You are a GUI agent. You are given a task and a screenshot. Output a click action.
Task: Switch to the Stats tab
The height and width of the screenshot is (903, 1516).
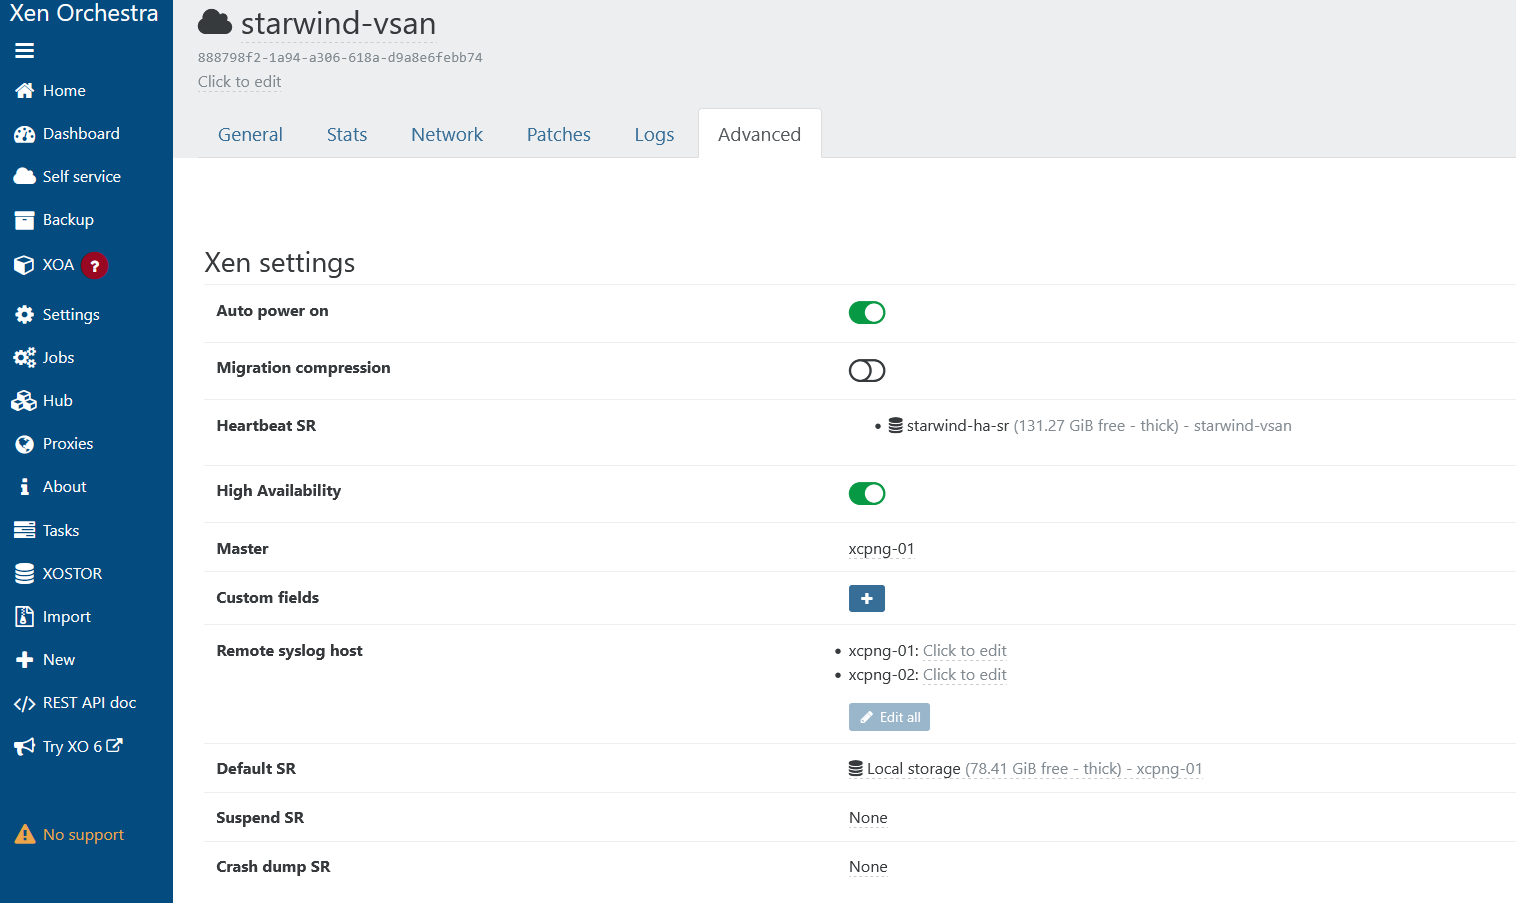(x=347, y=134)
